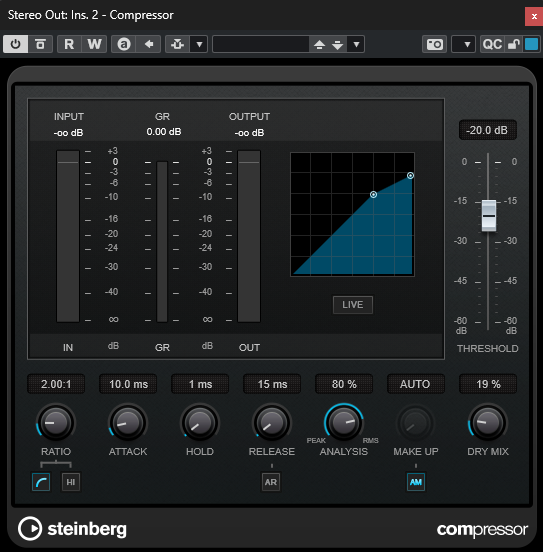
Task: Click the input level meter
Action: pyautogui.click(x=68, y=236)
